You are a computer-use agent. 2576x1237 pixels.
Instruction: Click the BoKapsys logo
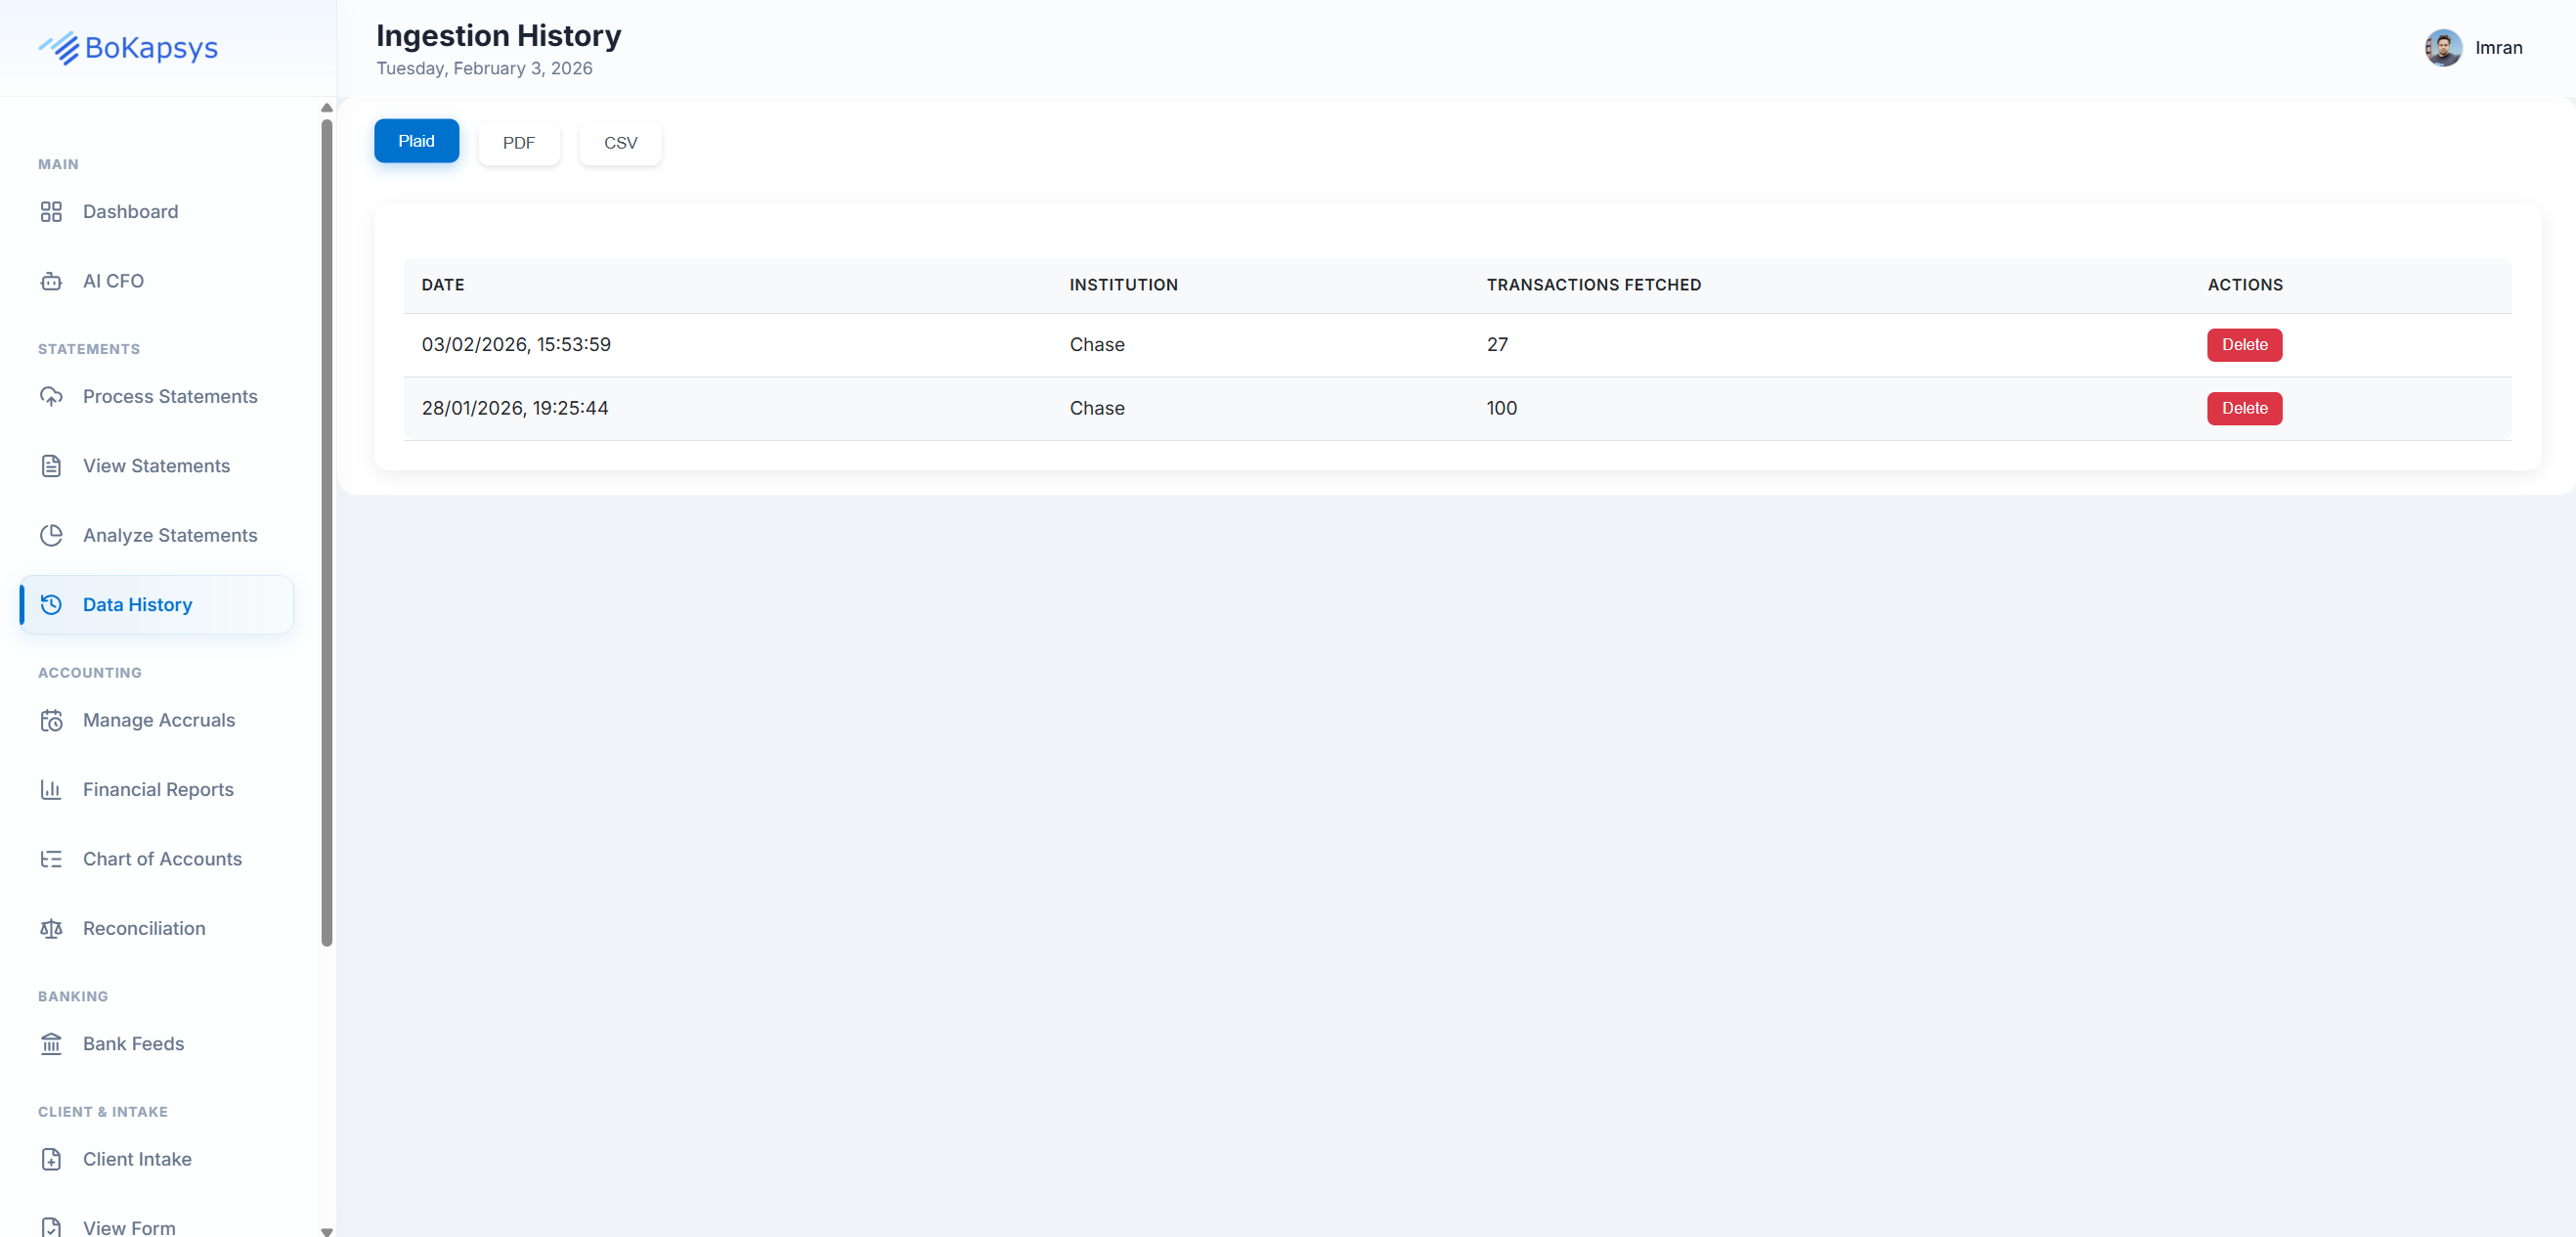(x=128, y=47)
